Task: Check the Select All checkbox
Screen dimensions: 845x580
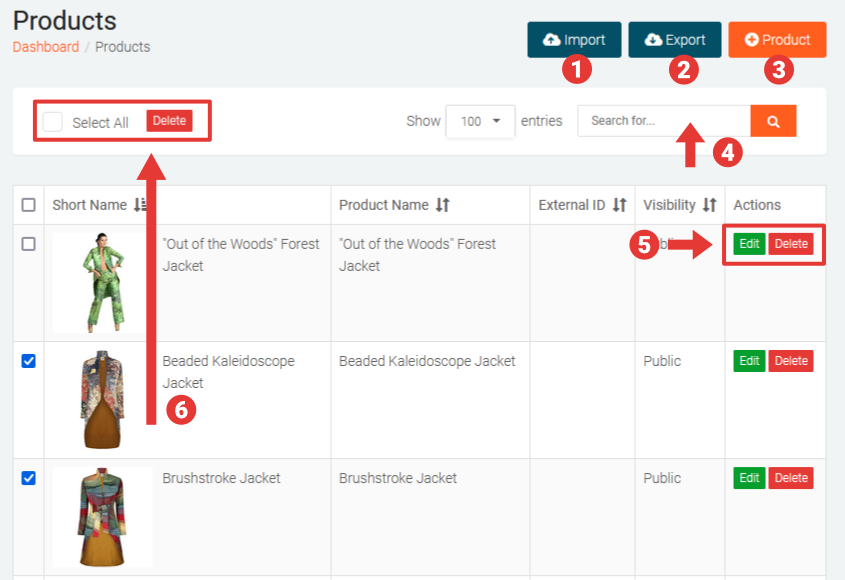Action: pos(53,122)
